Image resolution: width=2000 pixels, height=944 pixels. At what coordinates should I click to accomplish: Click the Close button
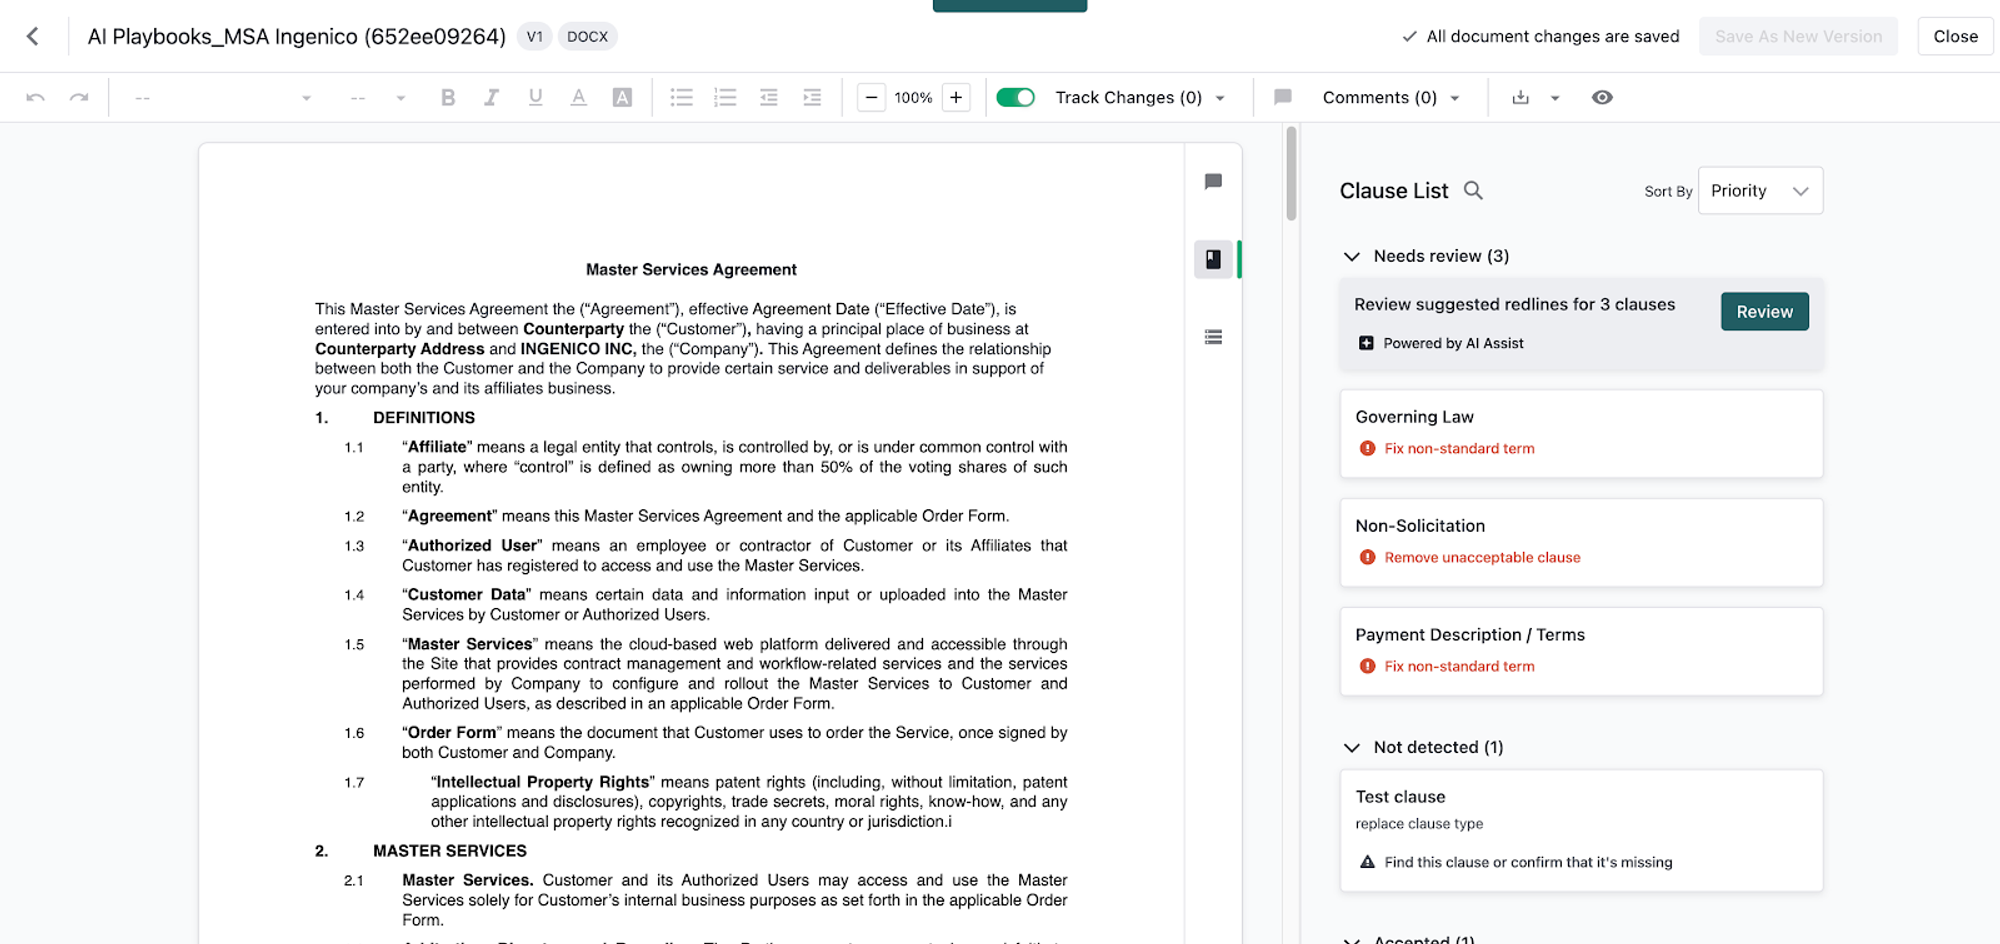(x=1955, y=36)
